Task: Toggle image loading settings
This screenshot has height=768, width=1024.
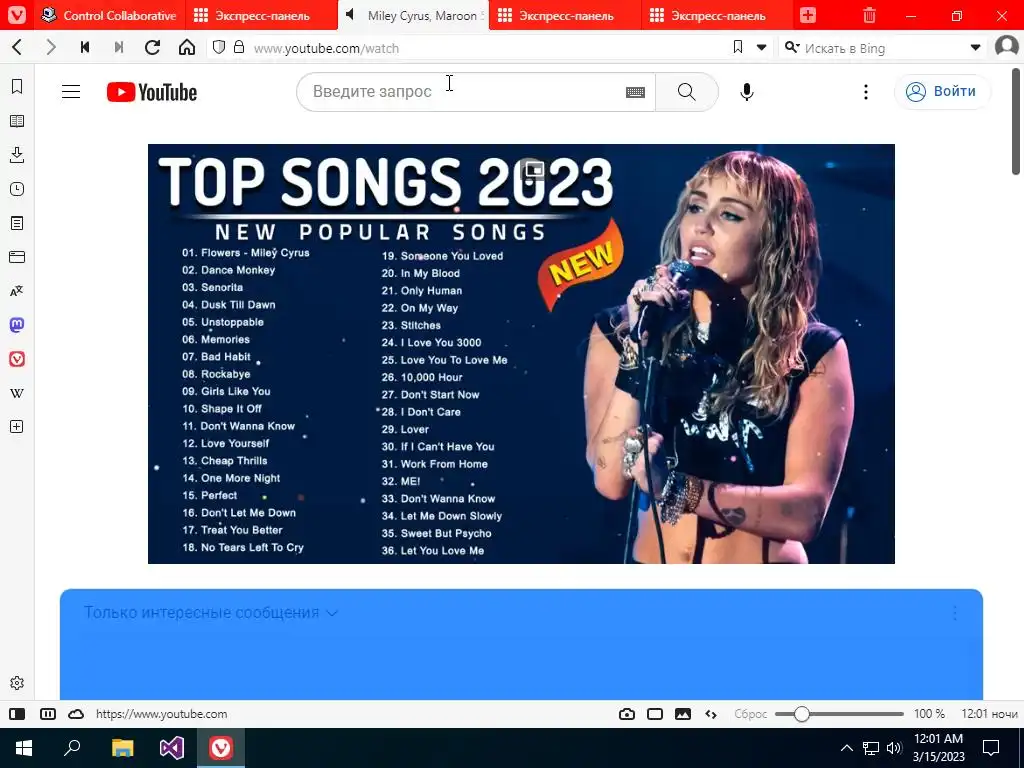Action: coord(683,714)
